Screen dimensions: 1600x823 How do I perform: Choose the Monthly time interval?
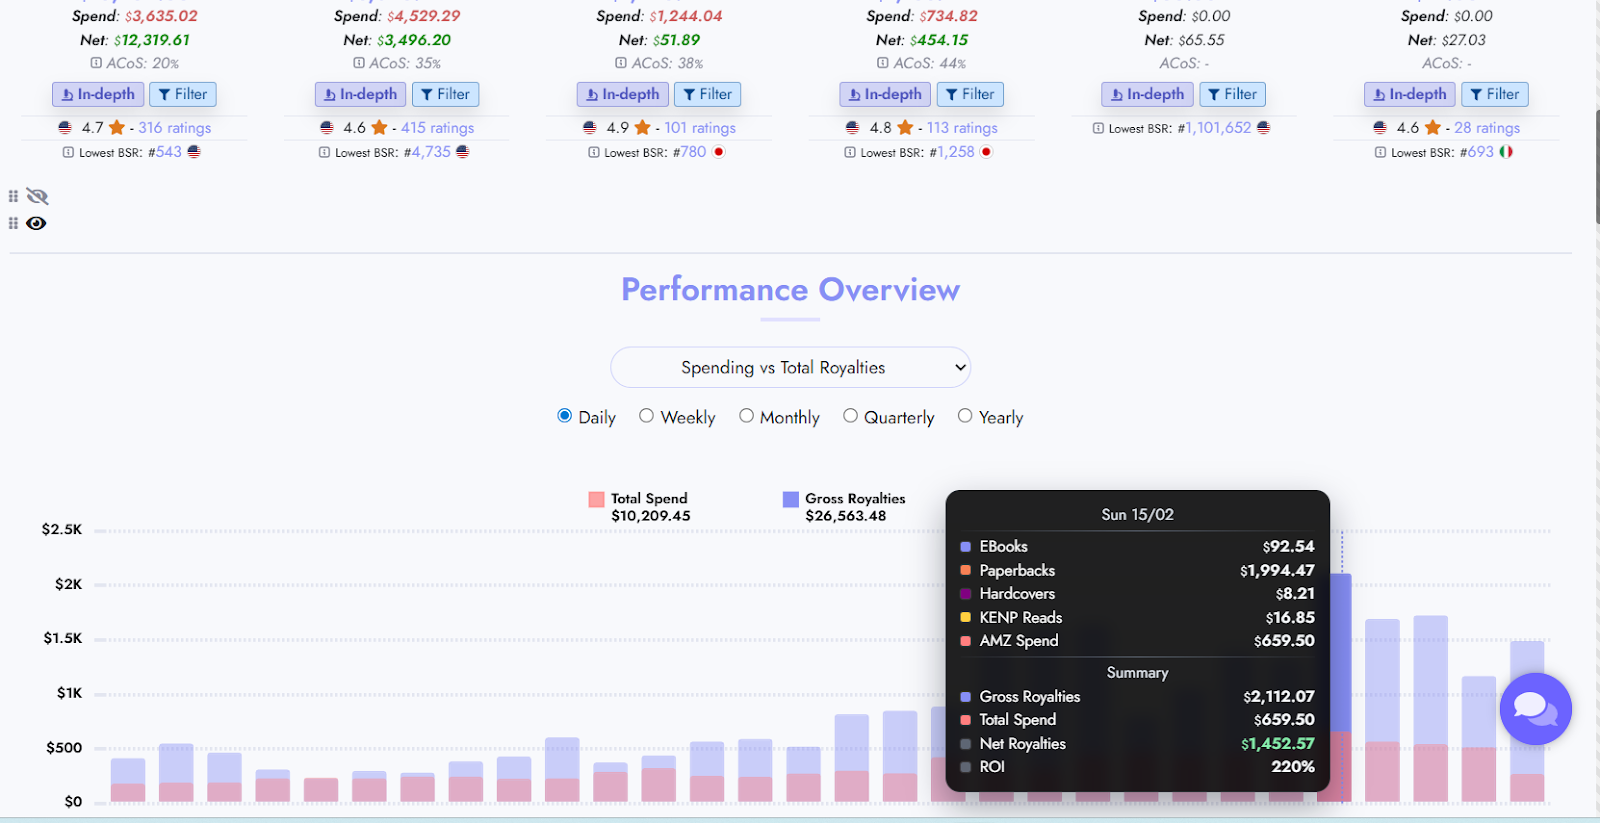pyautogui.click(x=746, y=416)
